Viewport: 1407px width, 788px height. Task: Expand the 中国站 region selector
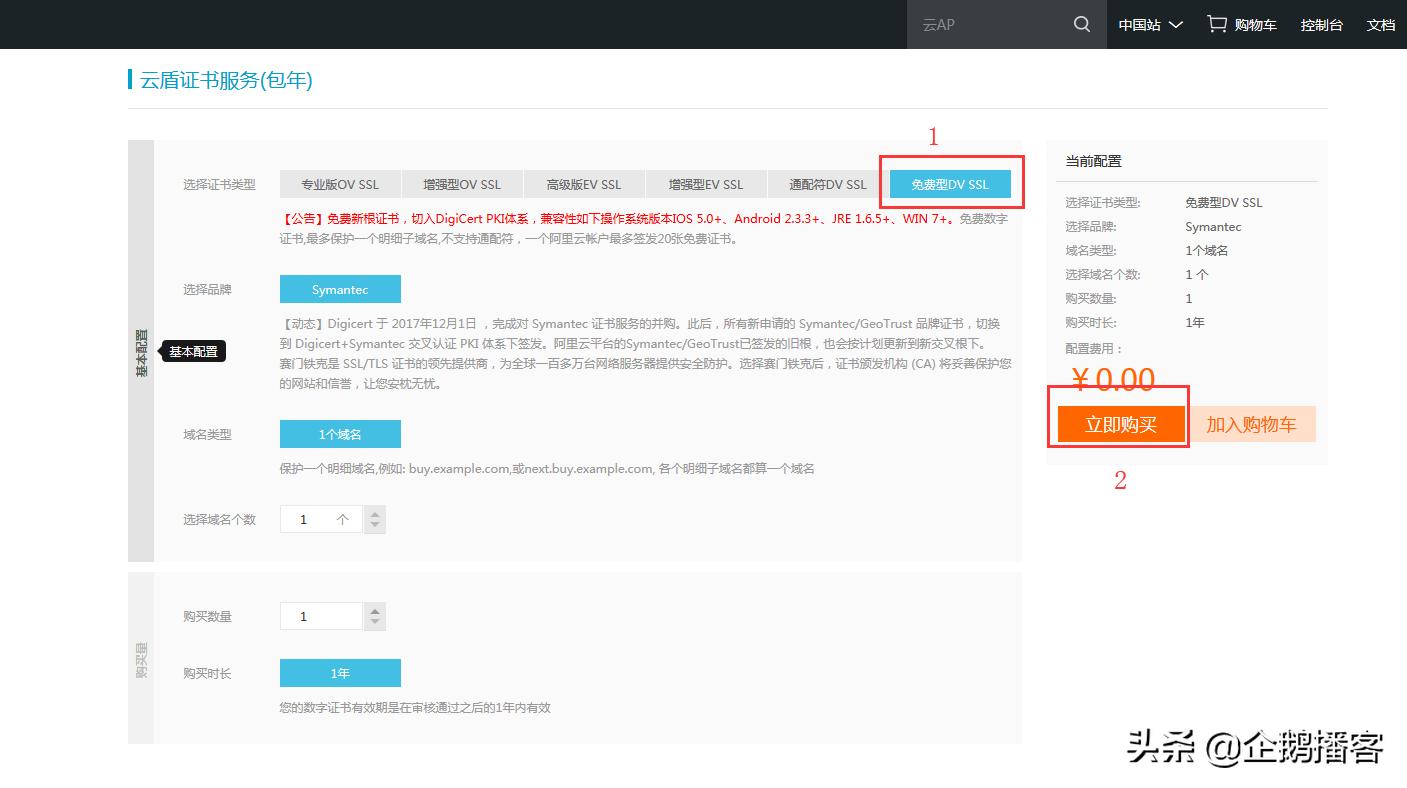1148,24
